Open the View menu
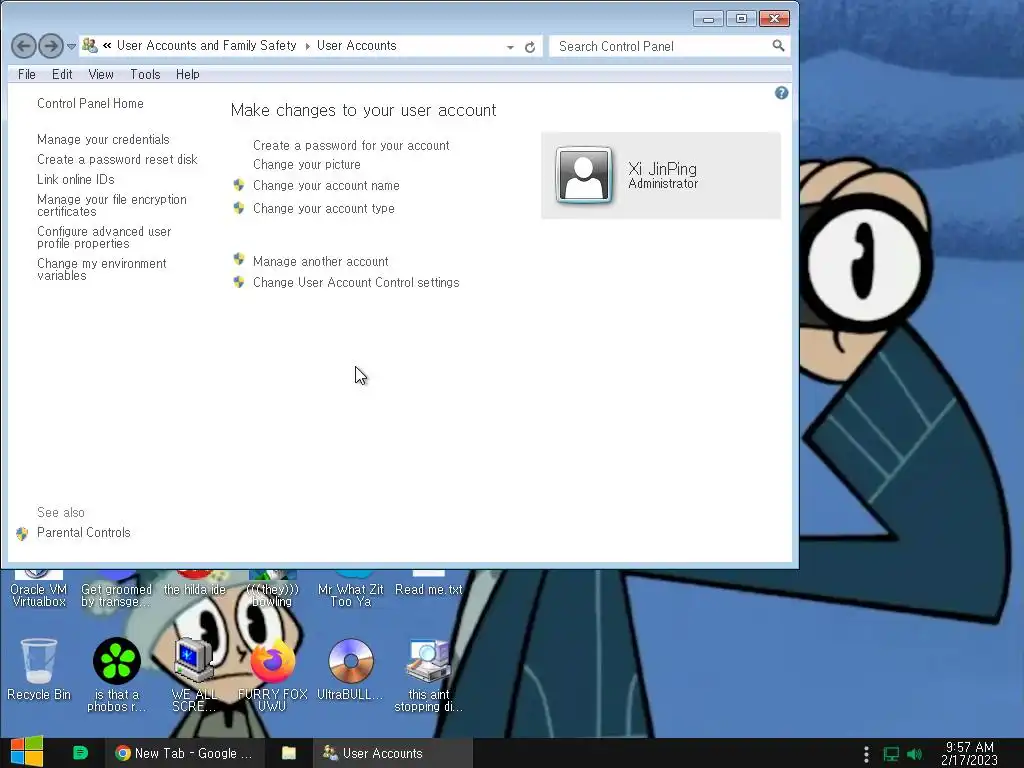Viewport: 1024px width, 768px height. coord(101,74)
